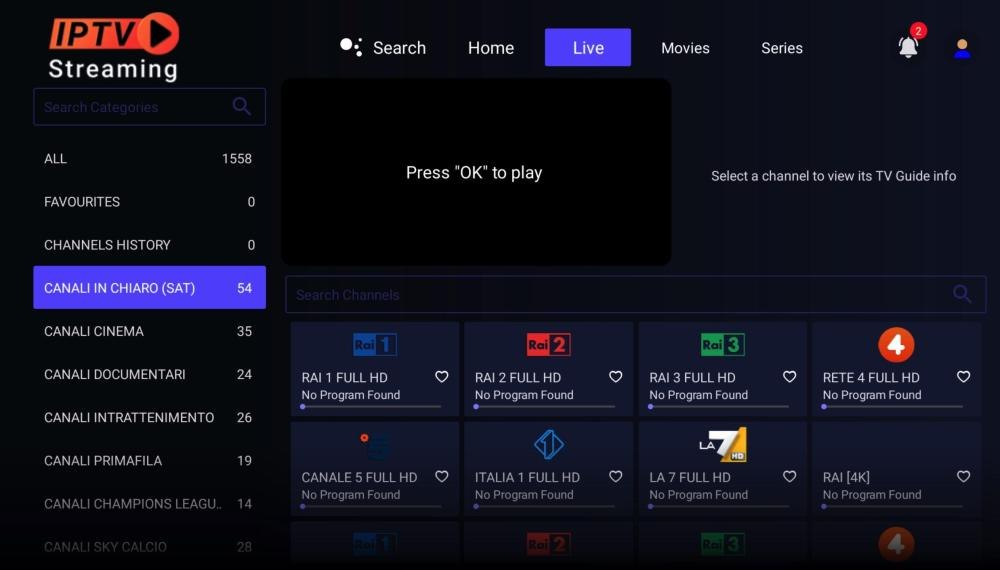
Task: Open the user profile icon
Action: 962,48
